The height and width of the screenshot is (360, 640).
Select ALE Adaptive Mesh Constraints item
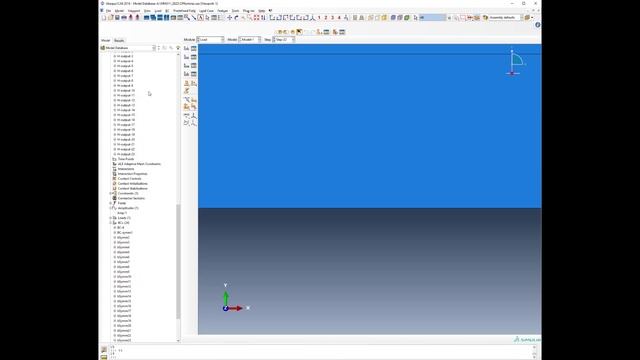coord(139,164)
